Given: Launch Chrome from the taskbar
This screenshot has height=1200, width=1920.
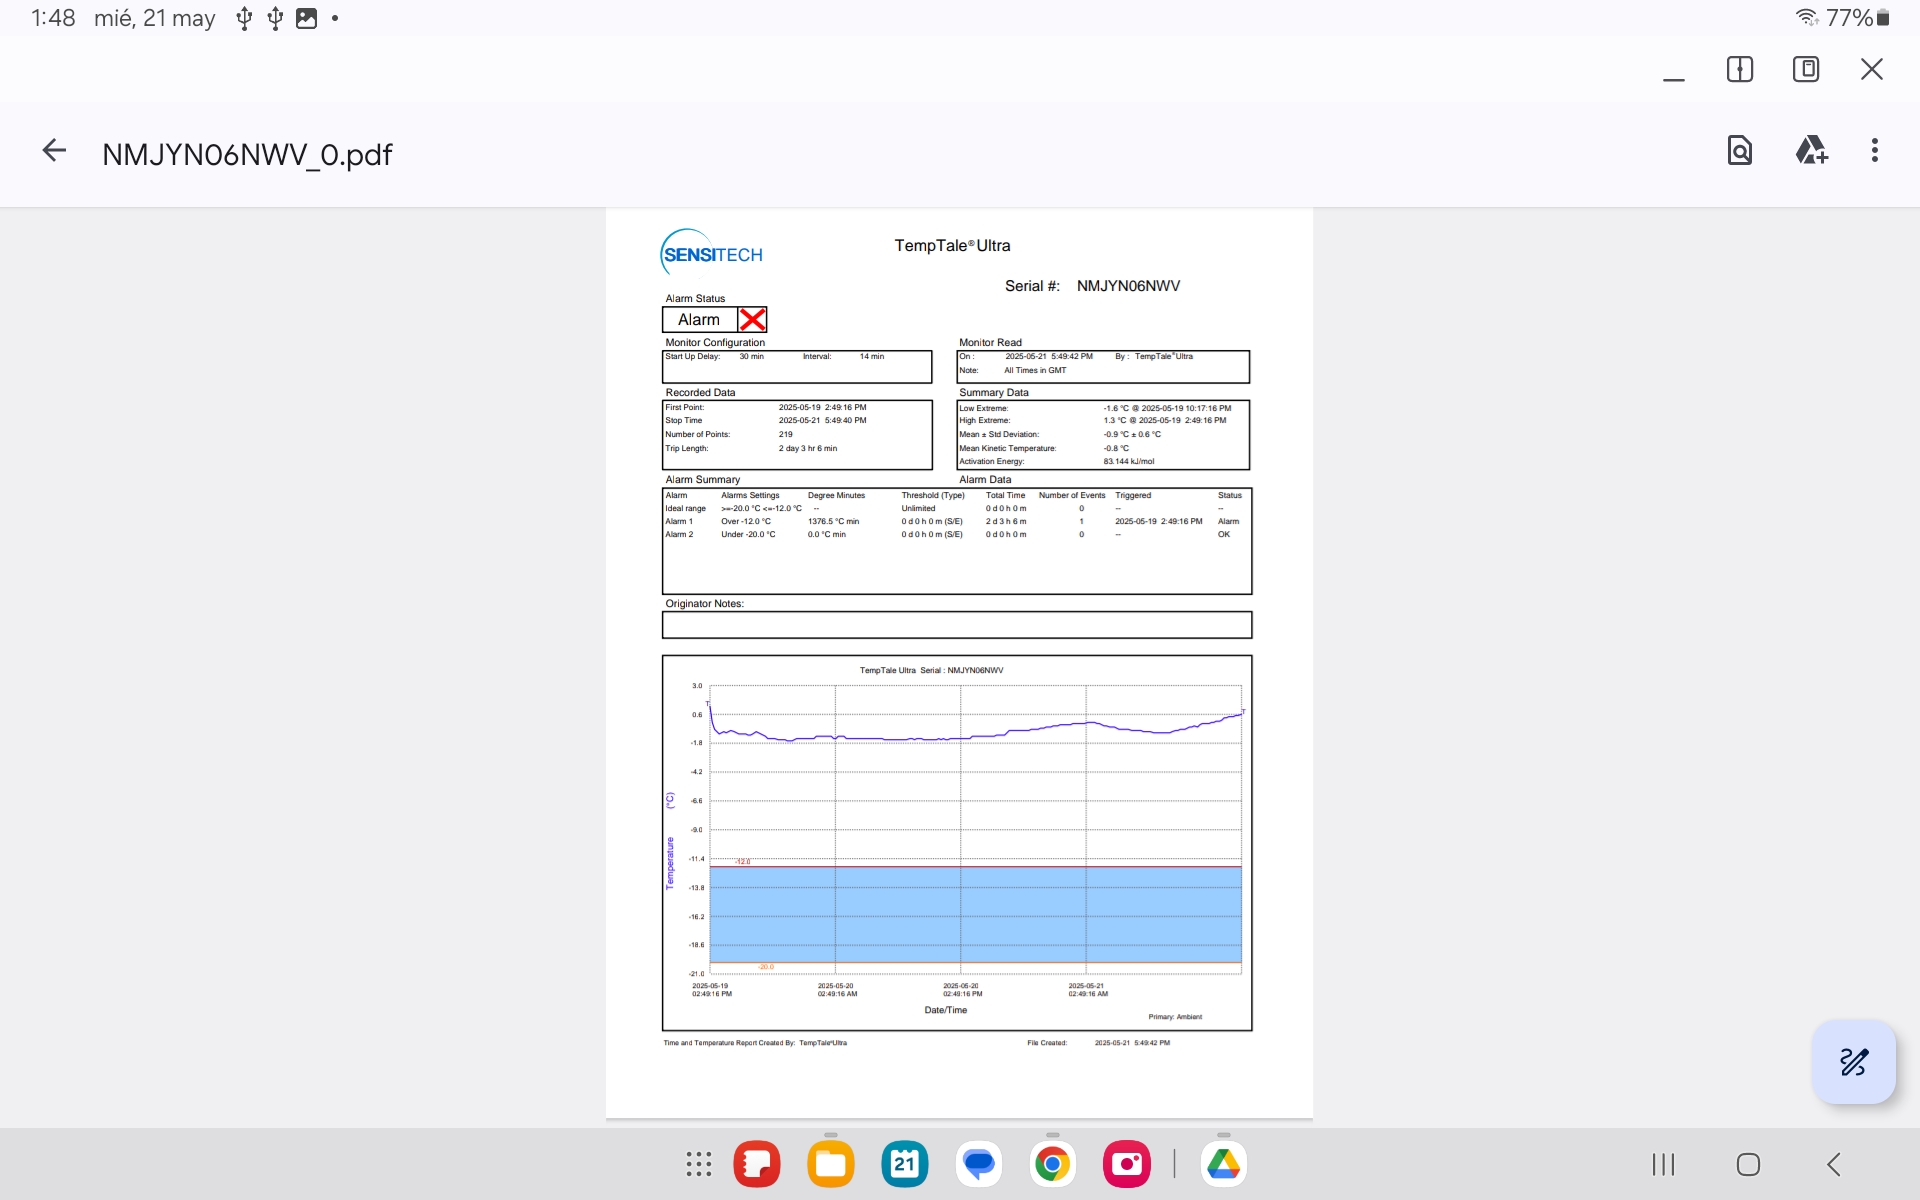Looking at the screenshot, I should point(1053,1164).
